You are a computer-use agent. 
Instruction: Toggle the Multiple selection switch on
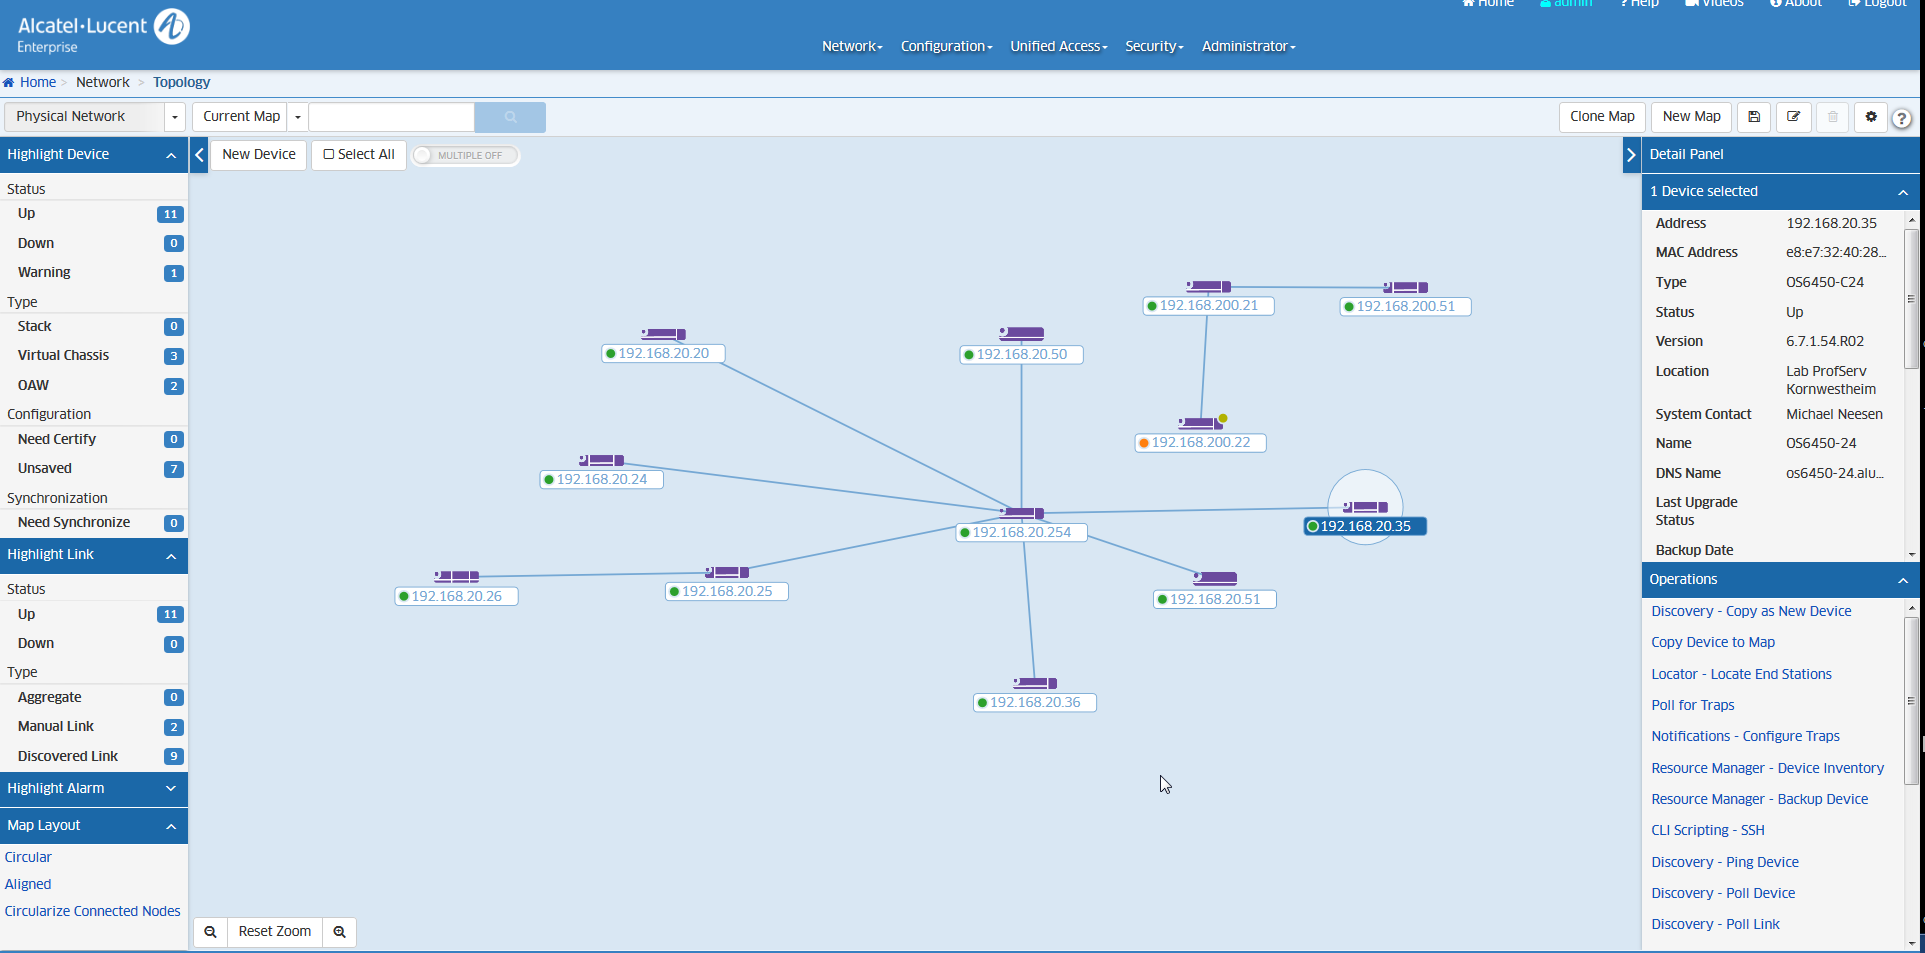(x=466, y=156)
